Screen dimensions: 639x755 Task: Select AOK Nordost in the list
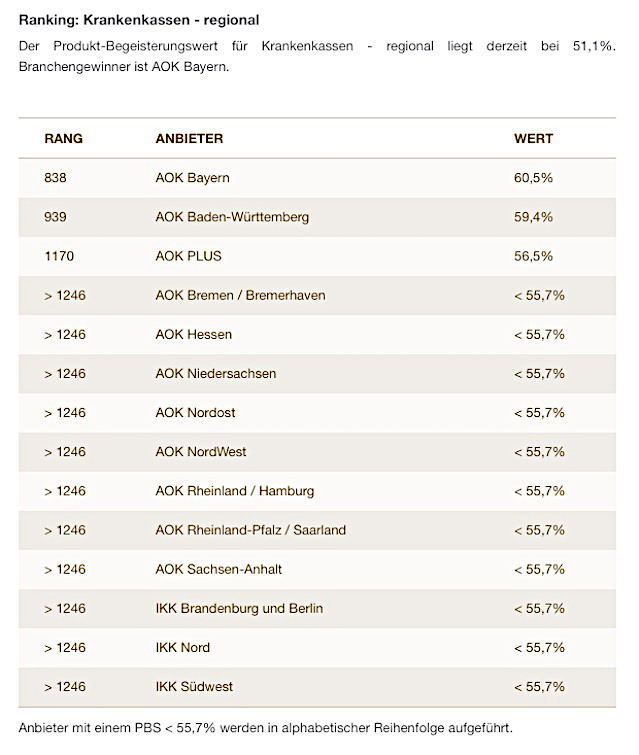(195, 412)
